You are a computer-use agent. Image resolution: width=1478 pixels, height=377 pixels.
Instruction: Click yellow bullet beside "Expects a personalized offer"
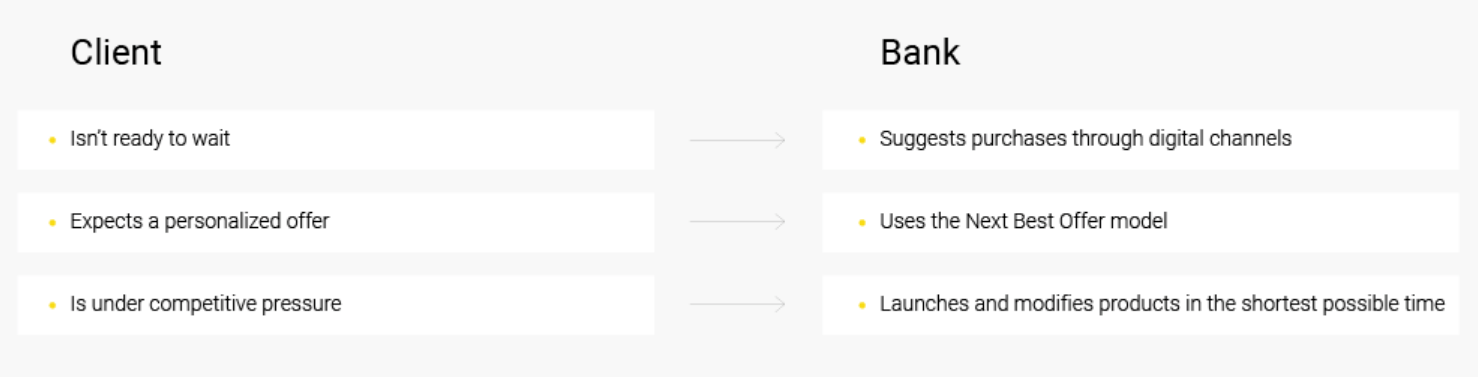tap(52, 222)
